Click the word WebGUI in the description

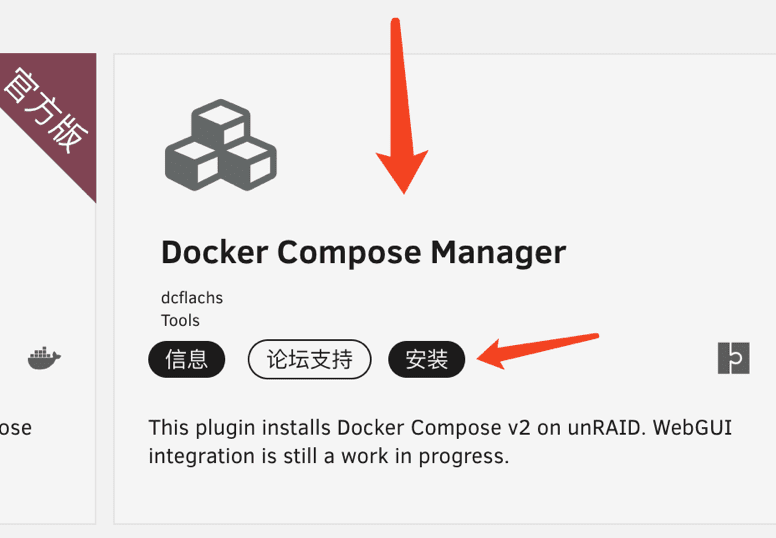coord(692,428)
